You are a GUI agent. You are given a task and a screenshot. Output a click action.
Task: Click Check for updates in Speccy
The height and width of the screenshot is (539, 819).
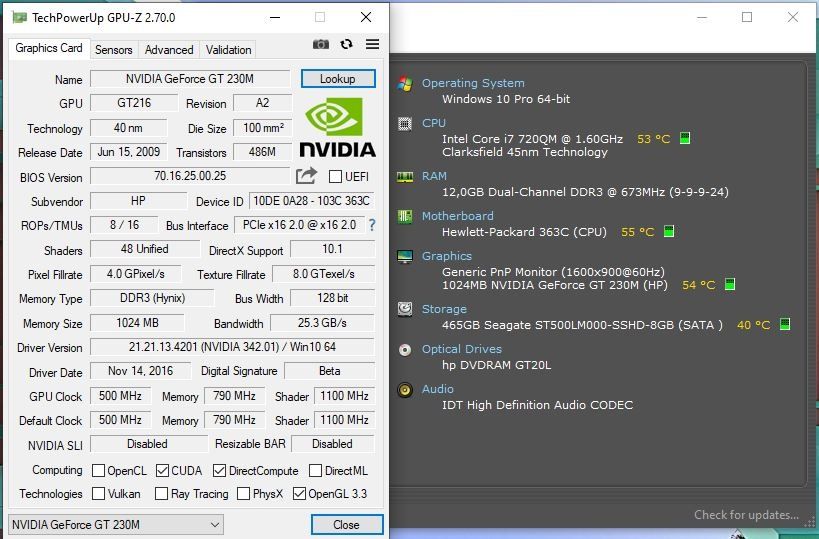[746, 515]
